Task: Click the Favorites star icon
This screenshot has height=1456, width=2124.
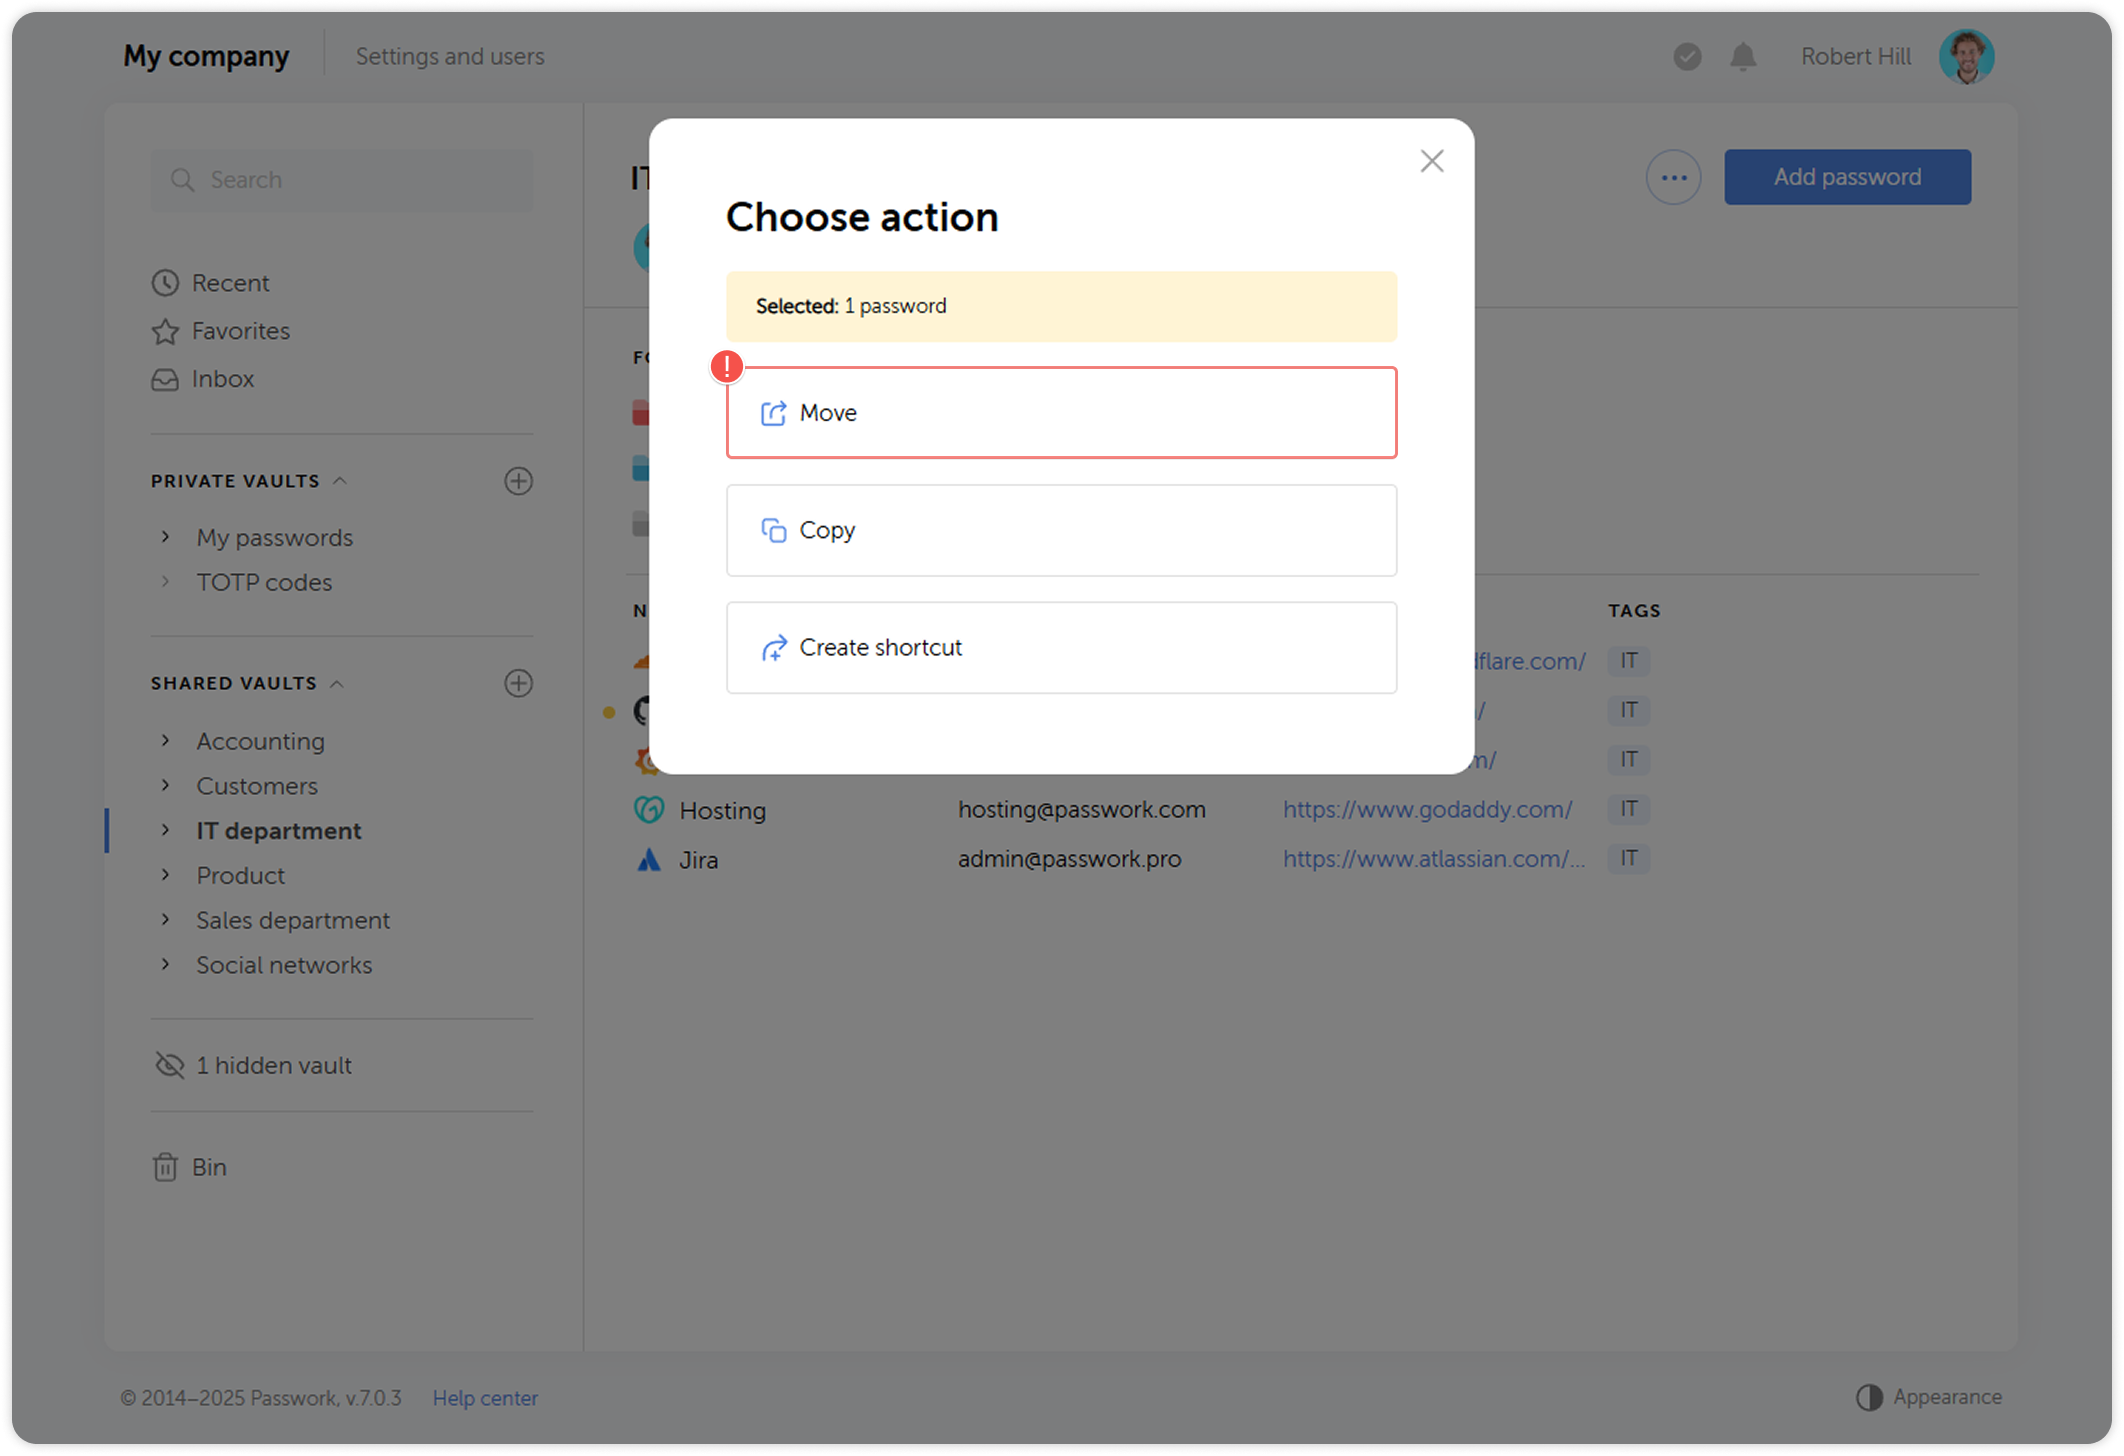Action: coord(166,331)
